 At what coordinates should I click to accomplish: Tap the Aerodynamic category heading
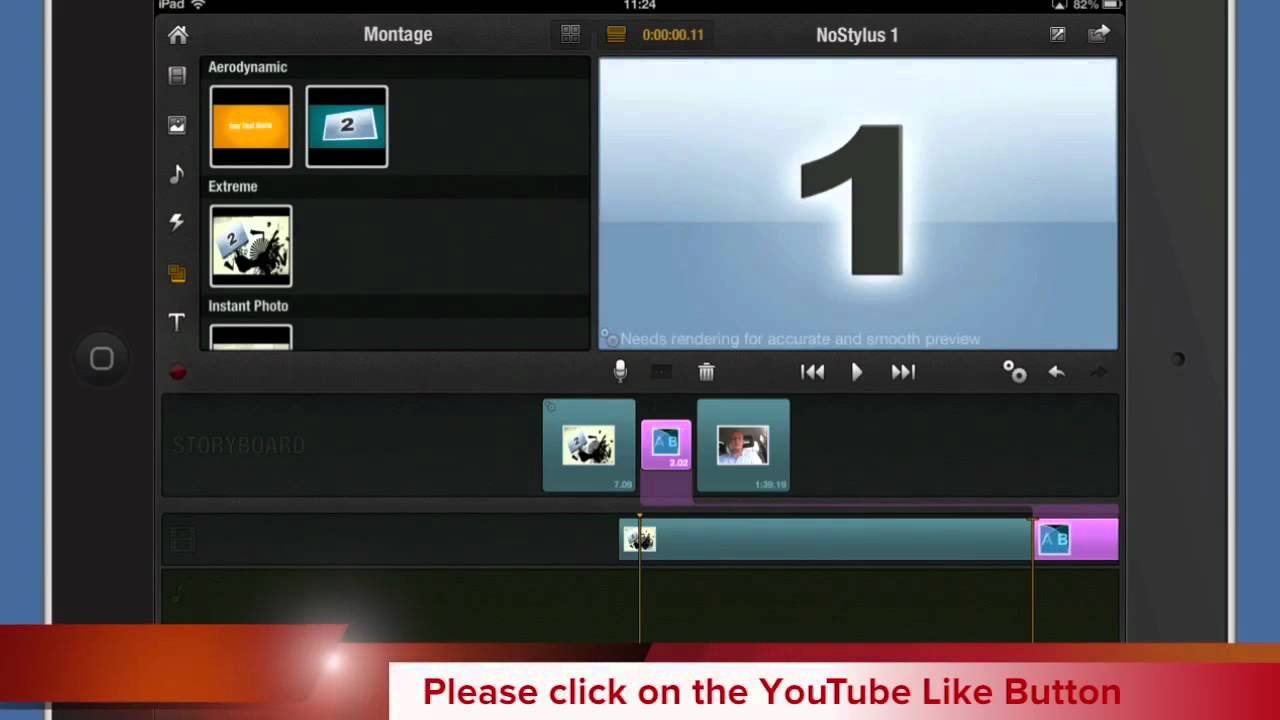[x=248, y=67]
